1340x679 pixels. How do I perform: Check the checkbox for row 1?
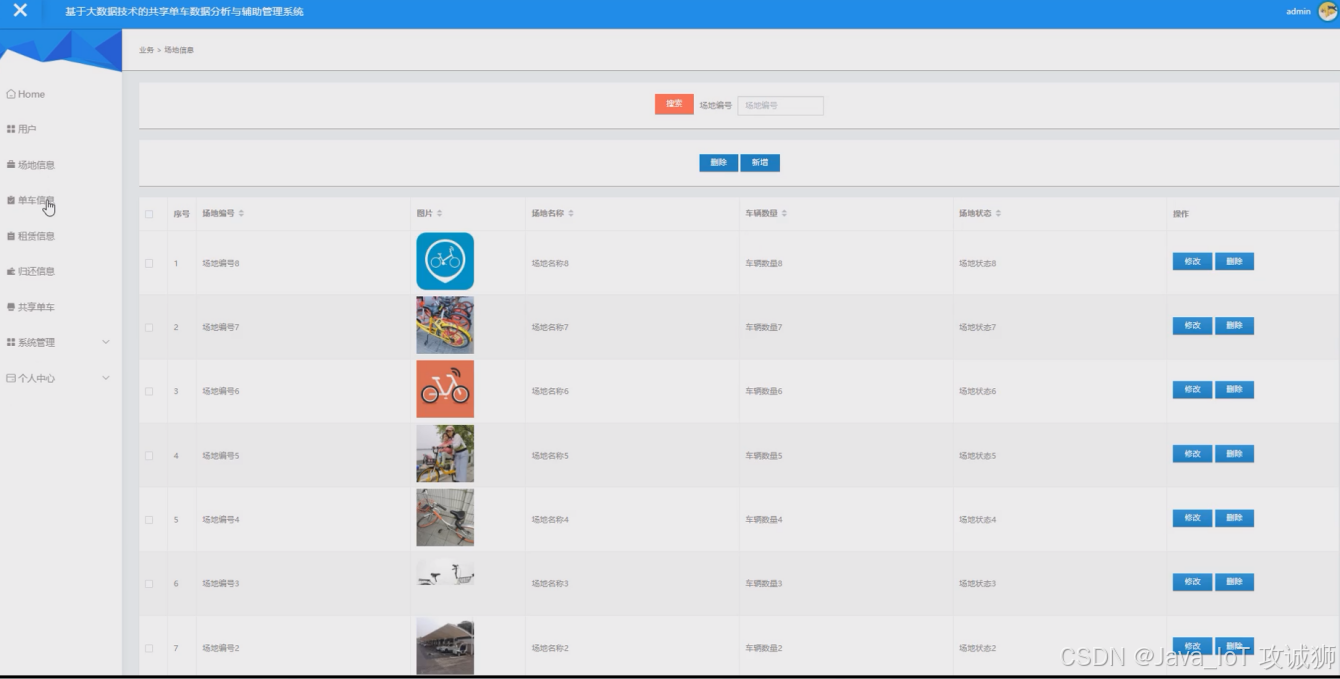tap(149, 263)
